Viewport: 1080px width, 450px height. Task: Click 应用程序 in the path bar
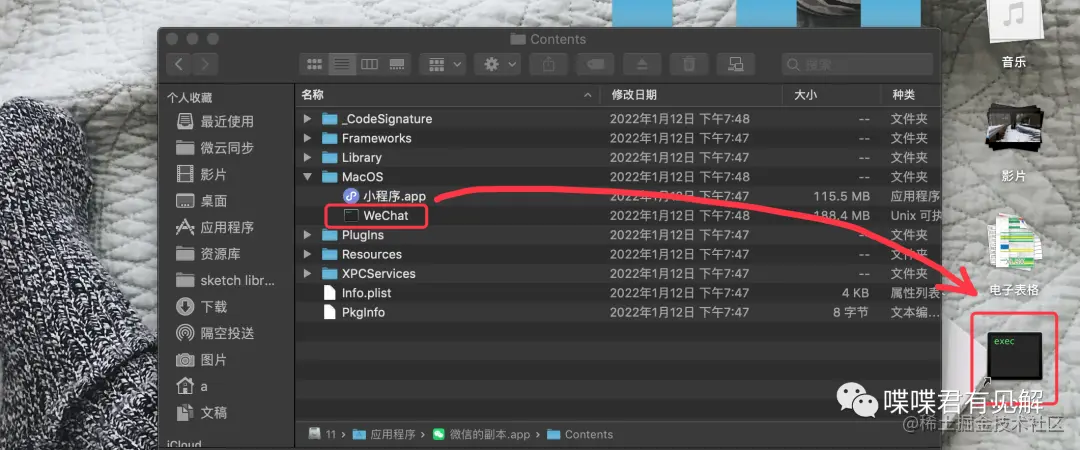pos(384,434)
